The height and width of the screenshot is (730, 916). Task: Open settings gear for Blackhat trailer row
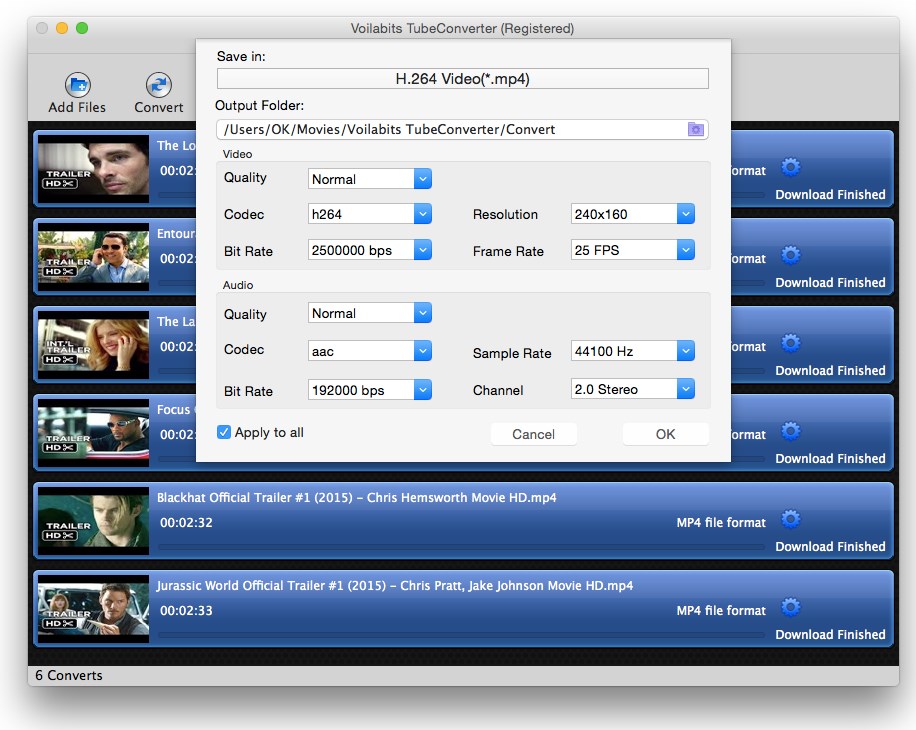(790, 519)
